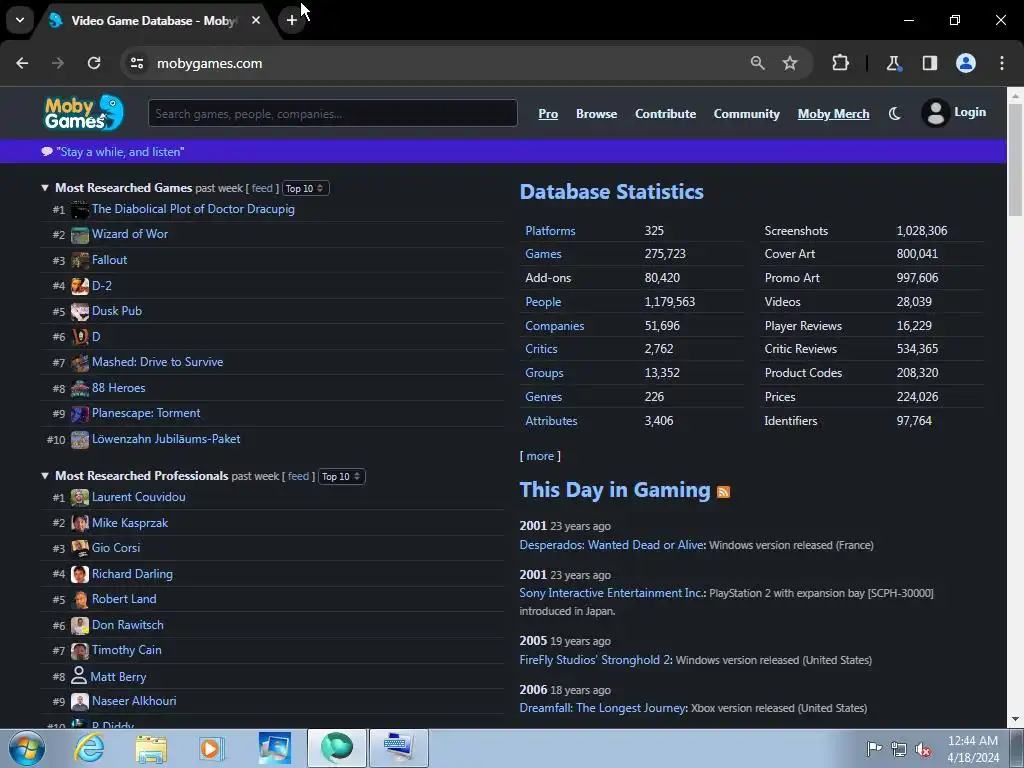This screenshot has width=1024, height=768.
Task: Open Sony Interactive Entertainment Inc. link
Action: tap(611, 593)
